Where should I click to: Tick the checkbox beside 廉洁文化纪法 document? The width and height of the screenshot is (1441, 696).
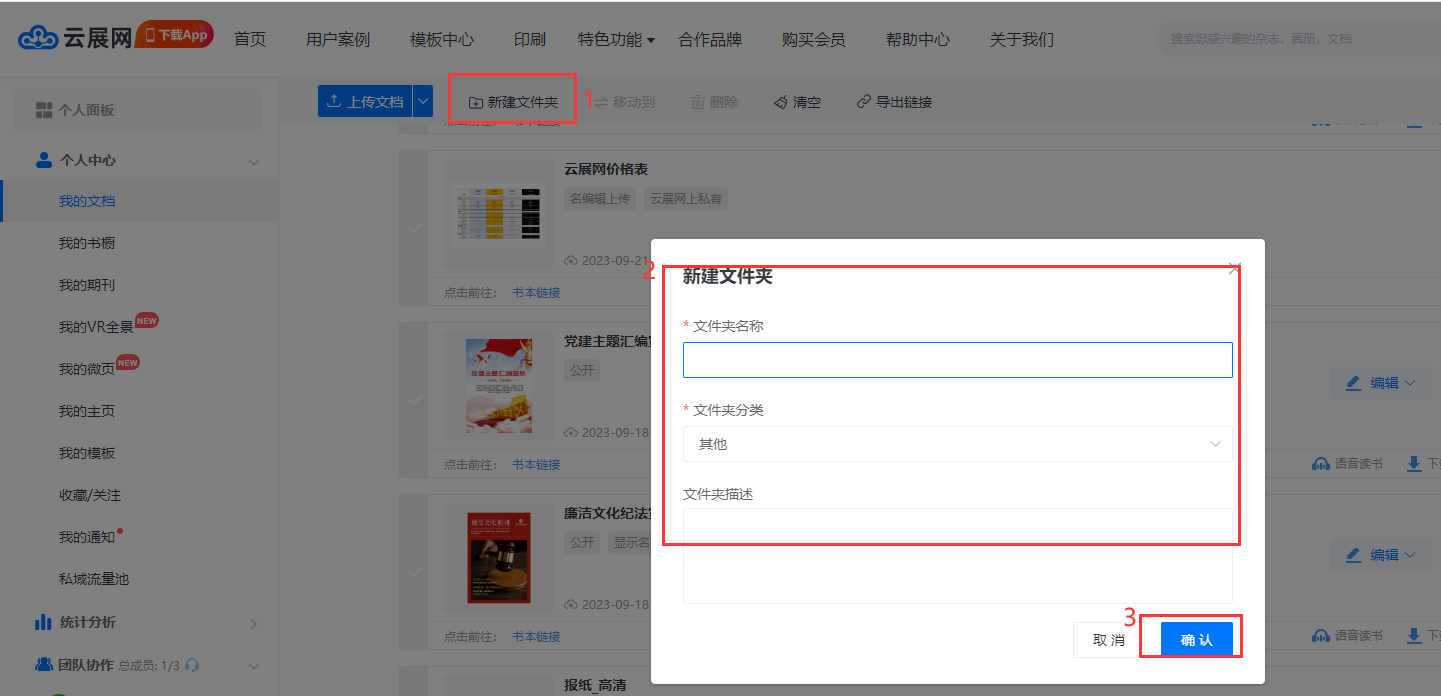coord(414,572)
